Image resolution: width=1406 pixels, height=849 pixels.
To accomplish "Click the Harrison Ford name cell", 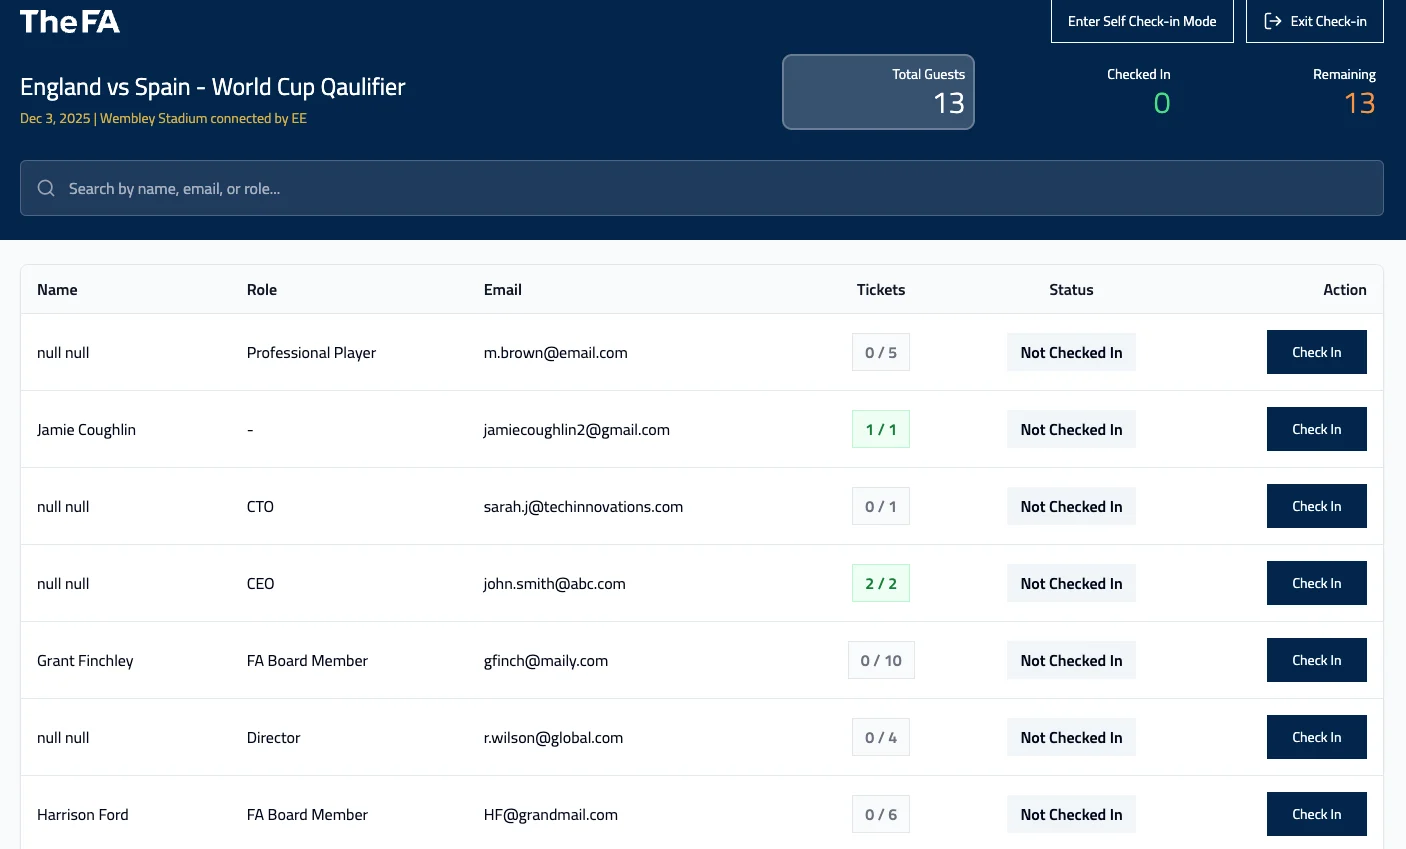I will pyautogui.click(x=83, y=815).
